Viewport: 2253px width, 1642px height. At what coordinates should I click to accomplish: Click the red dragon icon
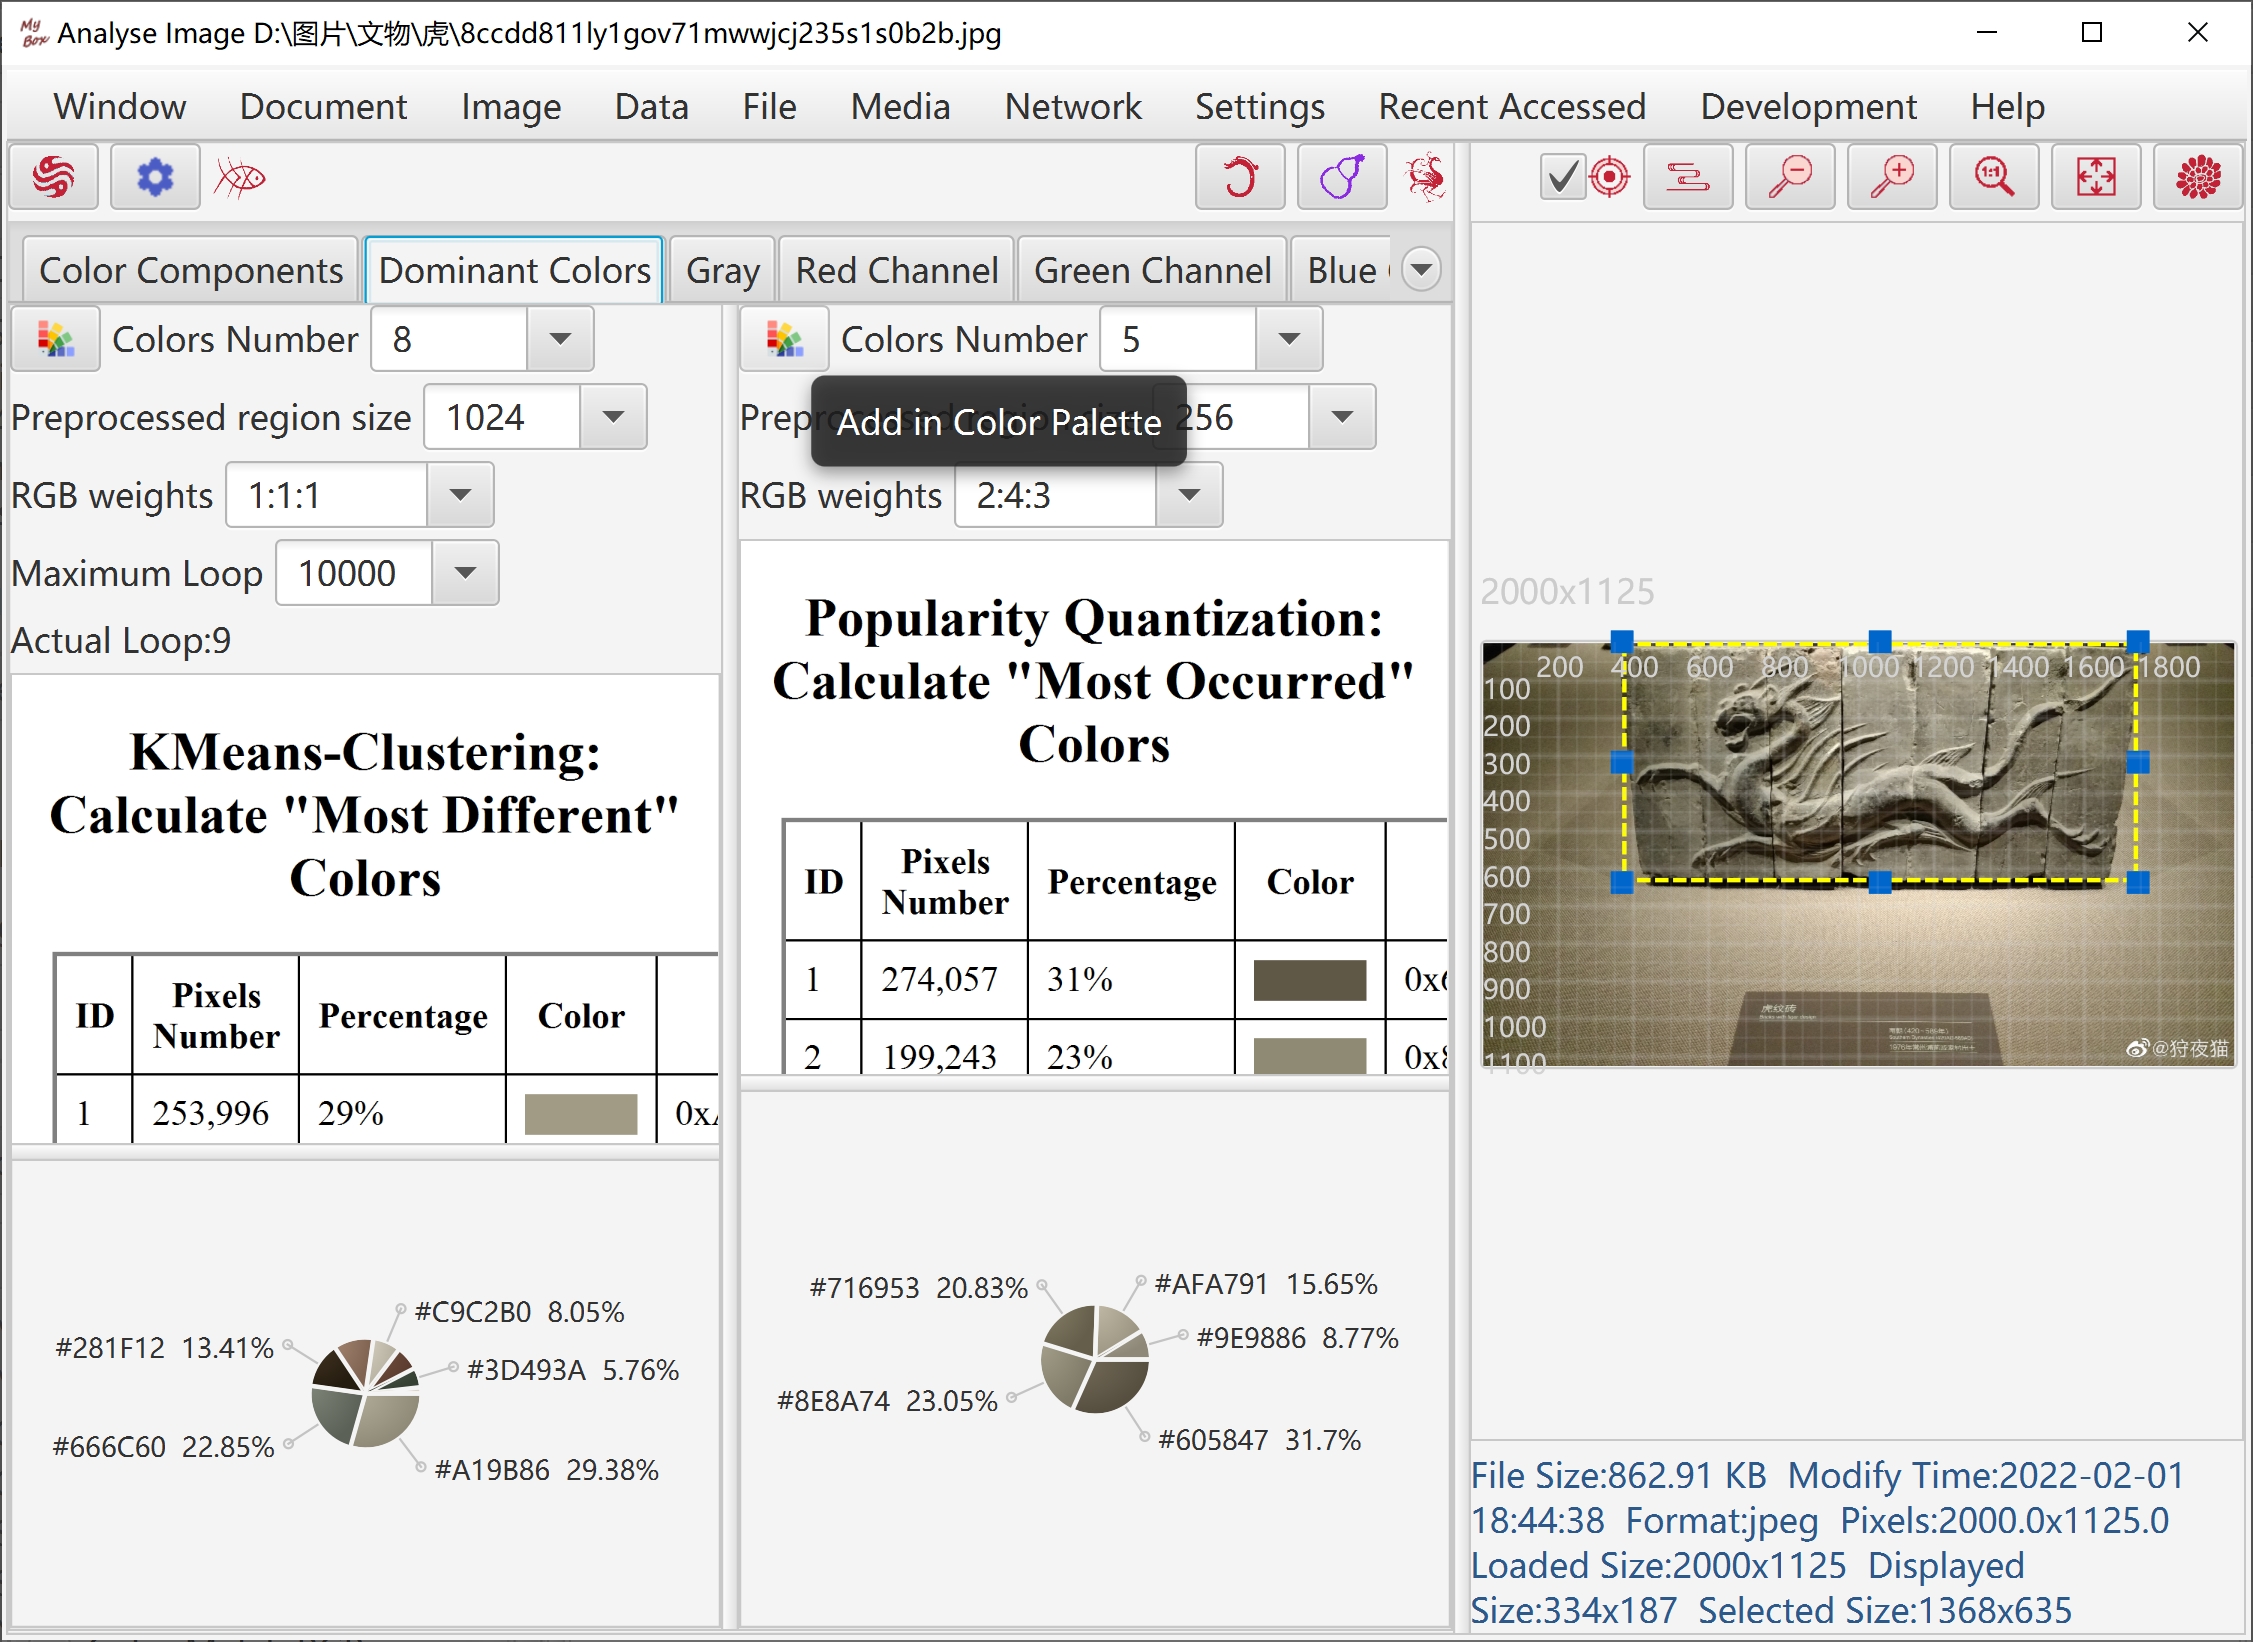point(1425,178)
